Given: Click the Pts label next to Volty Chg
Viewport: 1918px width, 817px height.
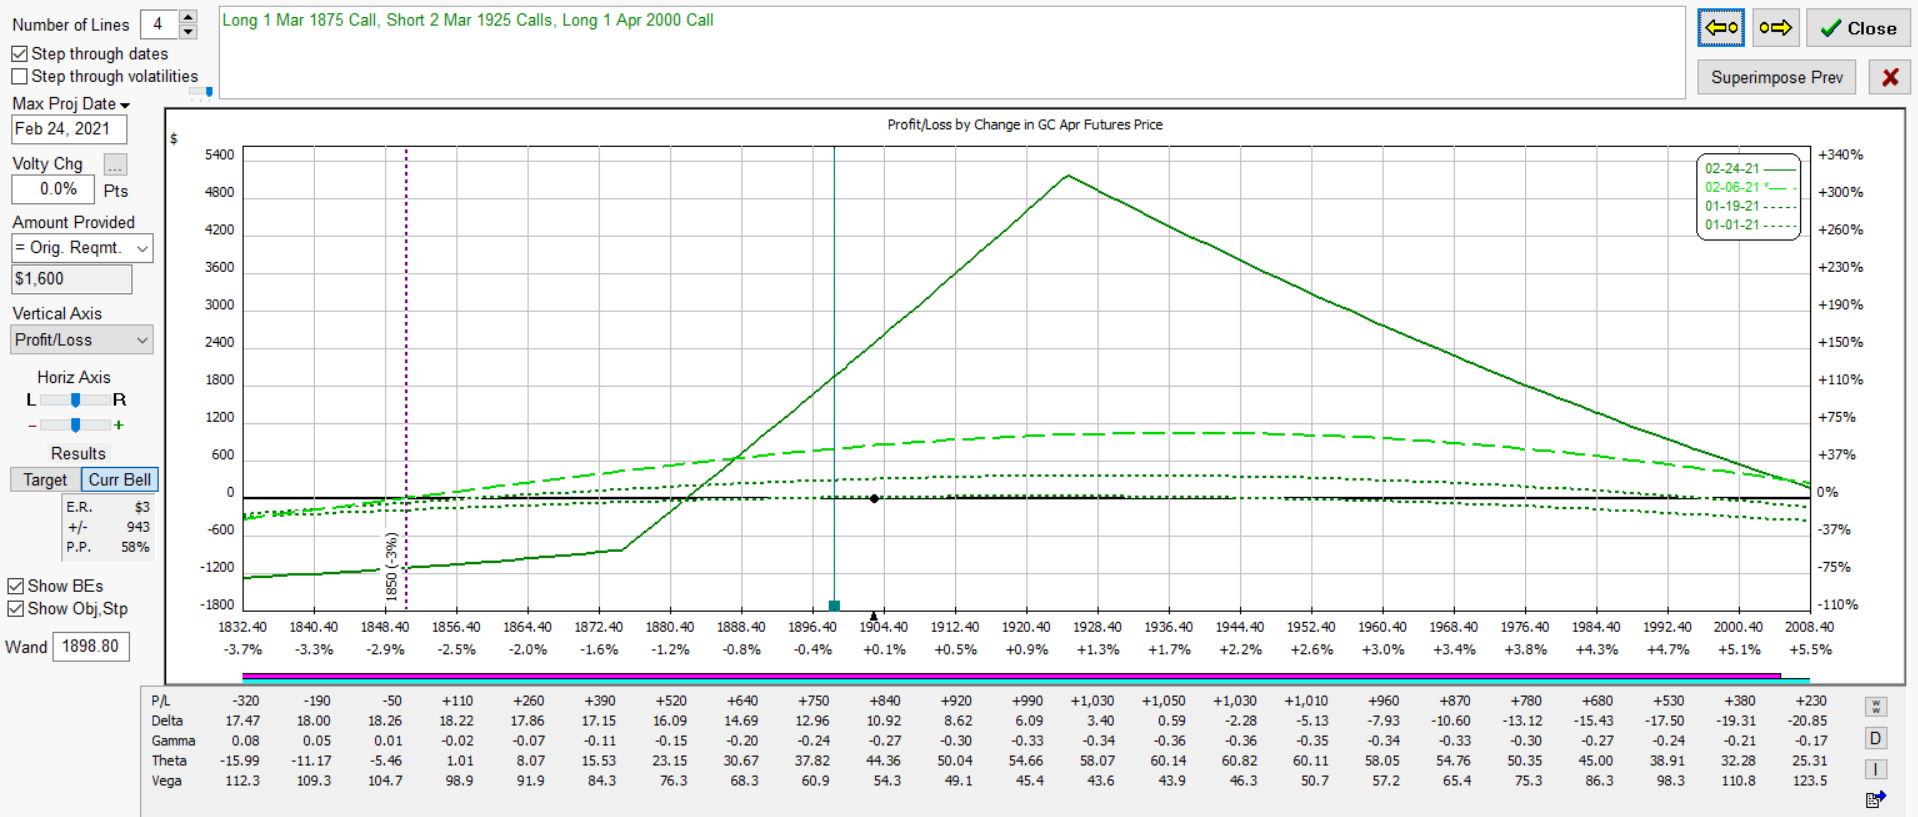Looking at the screenshot, I should 116,191.
